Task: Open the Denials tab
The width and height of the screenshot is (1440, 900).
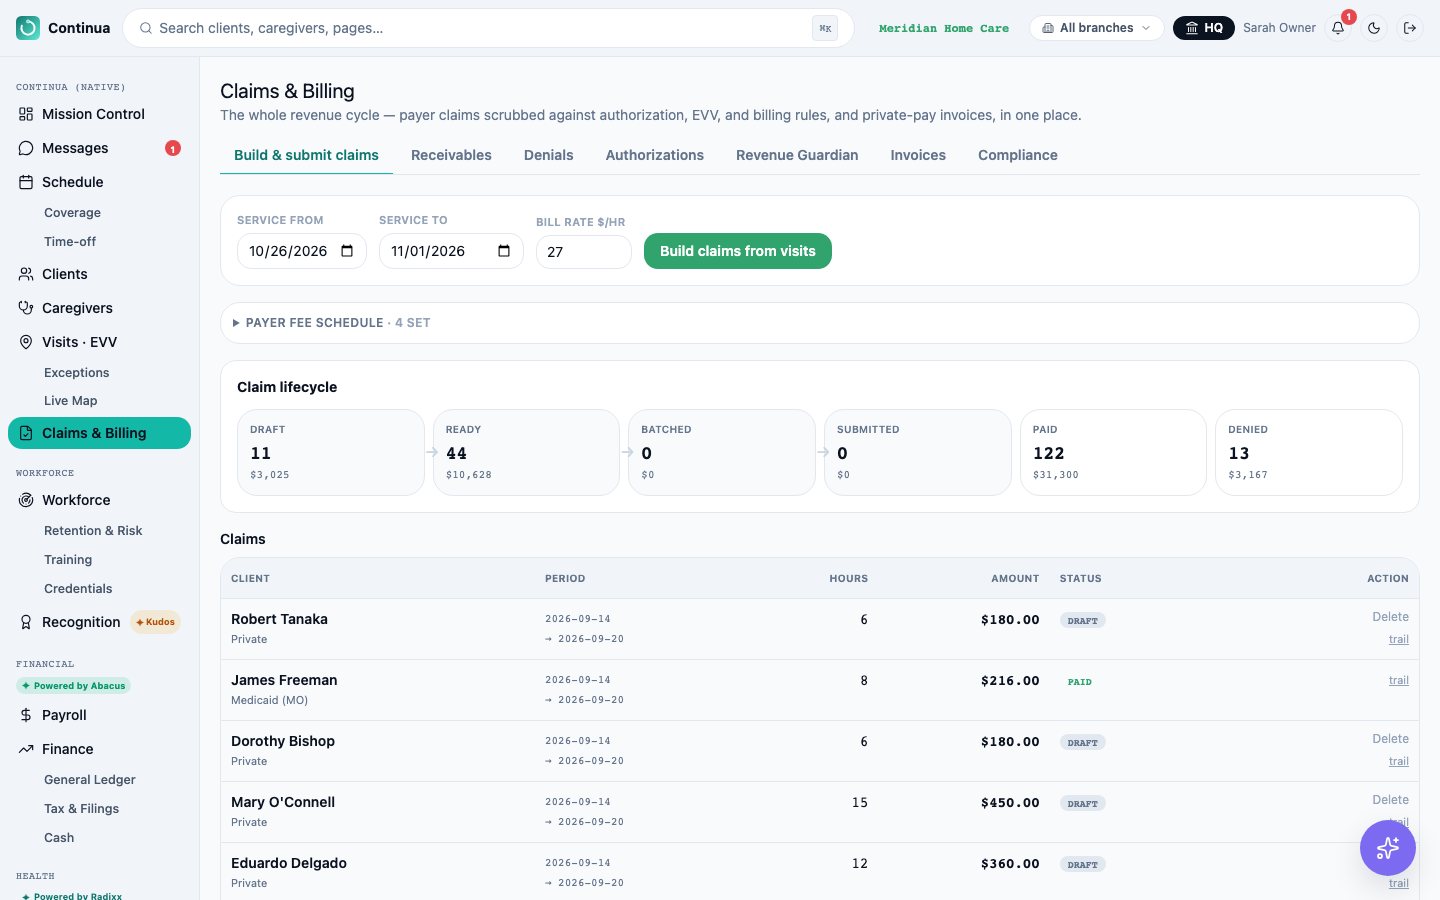Action: click(549, 155)
